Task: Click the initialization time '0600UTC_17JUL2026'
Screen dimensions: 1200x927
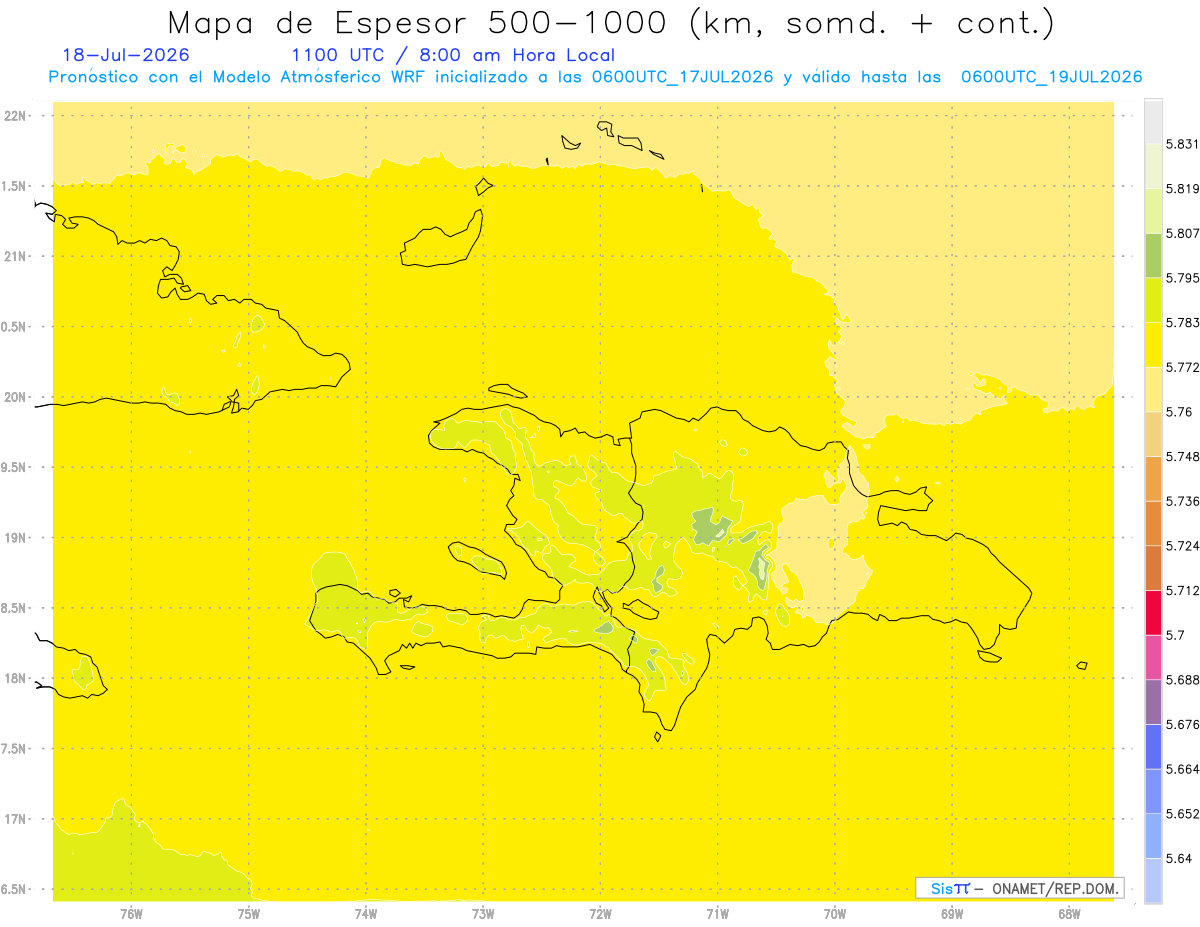Action: tap(682, 77)
